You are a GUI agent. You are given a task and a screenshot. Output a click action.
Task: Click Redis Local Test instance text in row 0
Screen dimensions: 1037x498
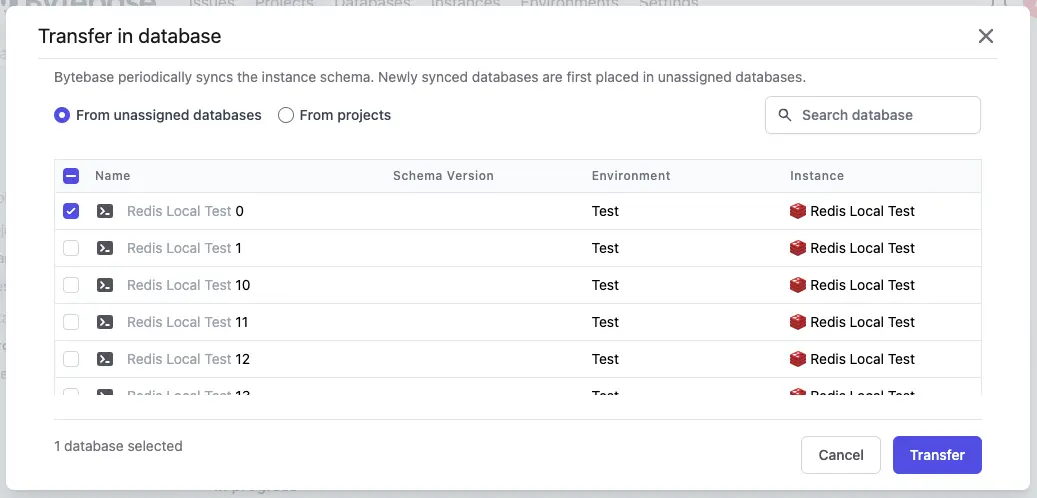pyautogui.click(x=862, y=211)
